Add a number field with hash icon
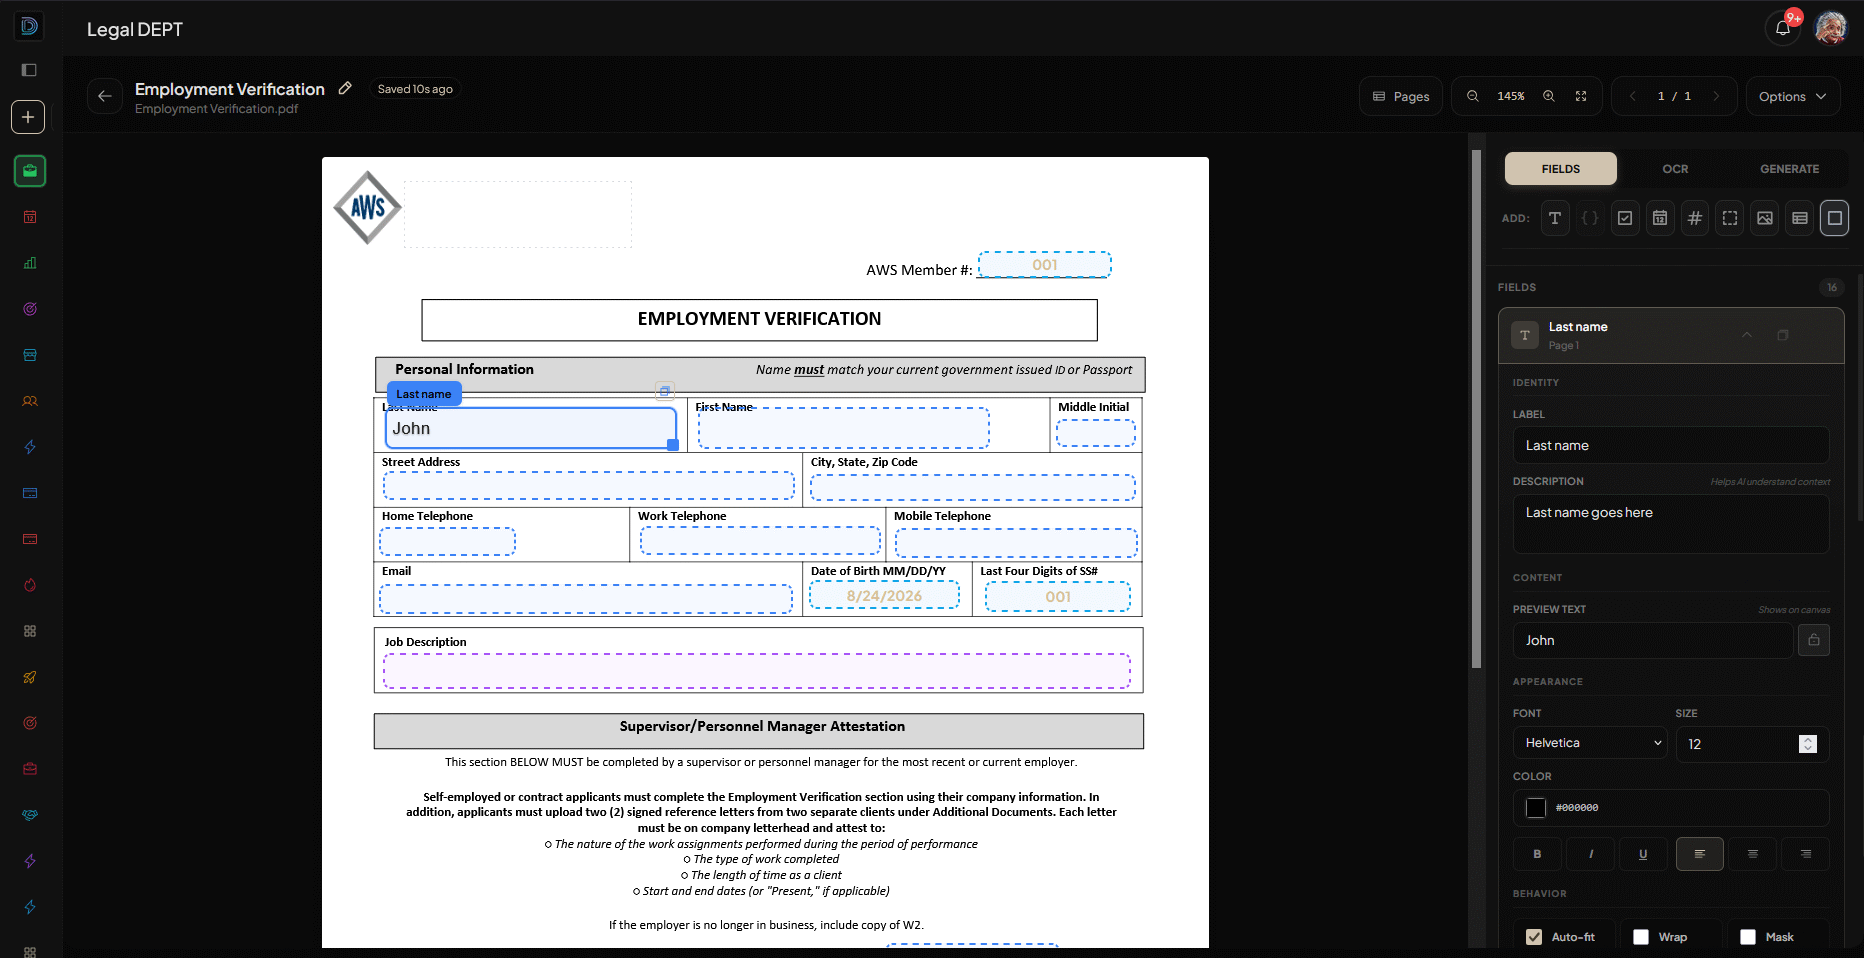 [x=1695, y=218]
